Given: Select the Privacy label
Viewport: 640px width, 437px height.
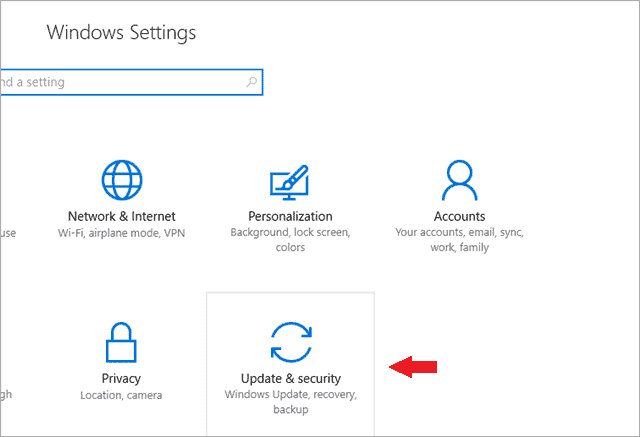Looking at the screenshot, I should (x=121, y=378).
